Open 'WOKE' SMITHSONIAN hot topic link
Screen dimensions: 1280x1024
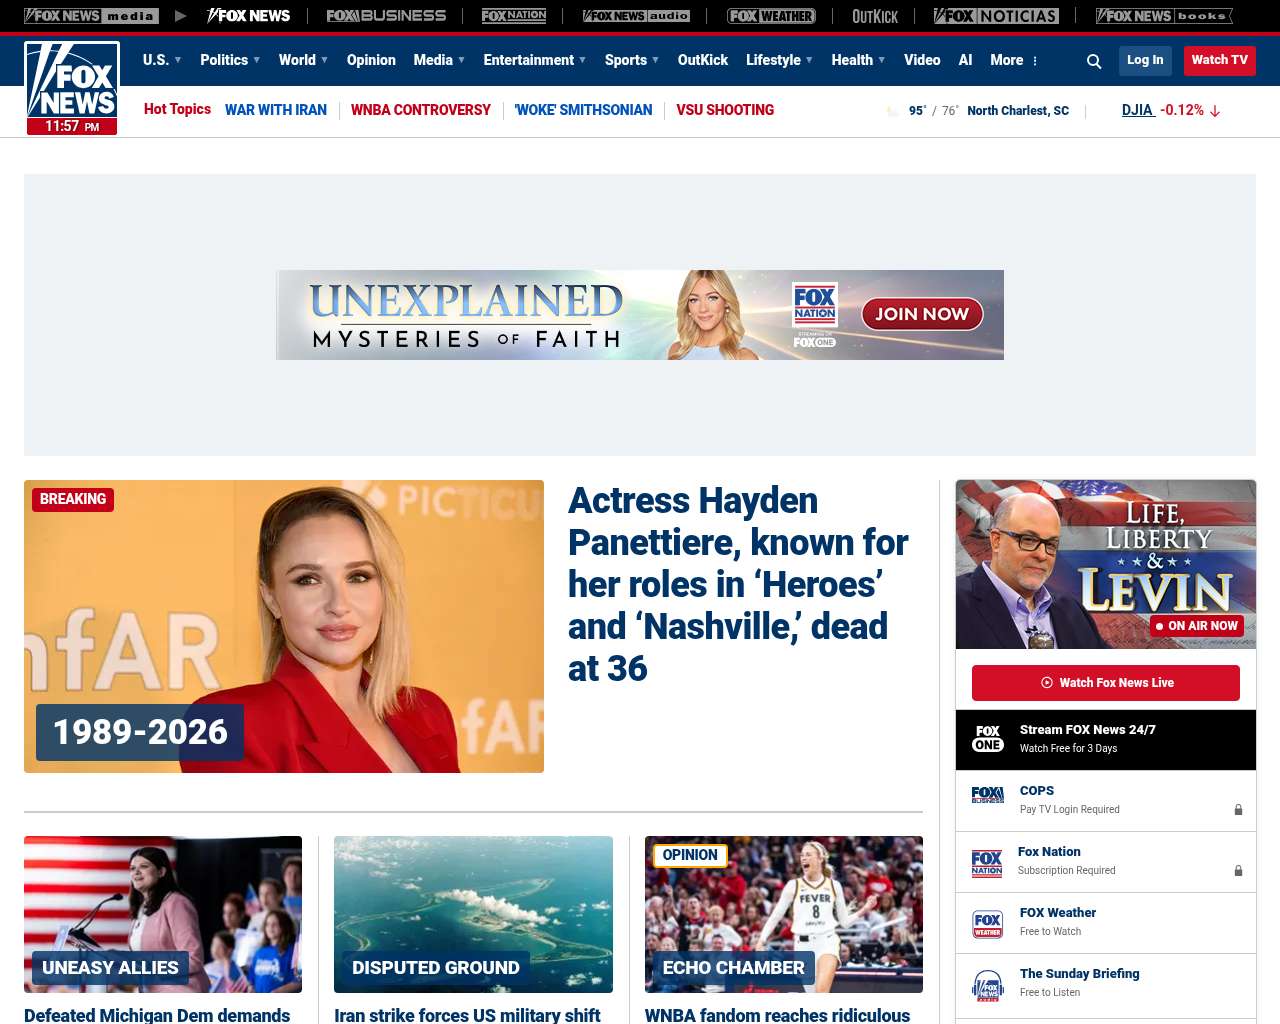583,110
